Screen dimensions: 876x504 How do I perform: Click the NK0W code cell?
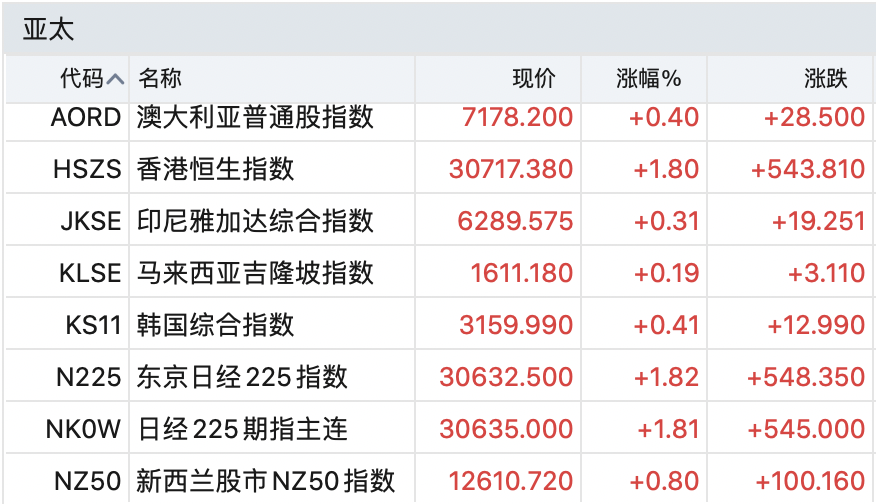pyautogui.click(x=83, y=429)
